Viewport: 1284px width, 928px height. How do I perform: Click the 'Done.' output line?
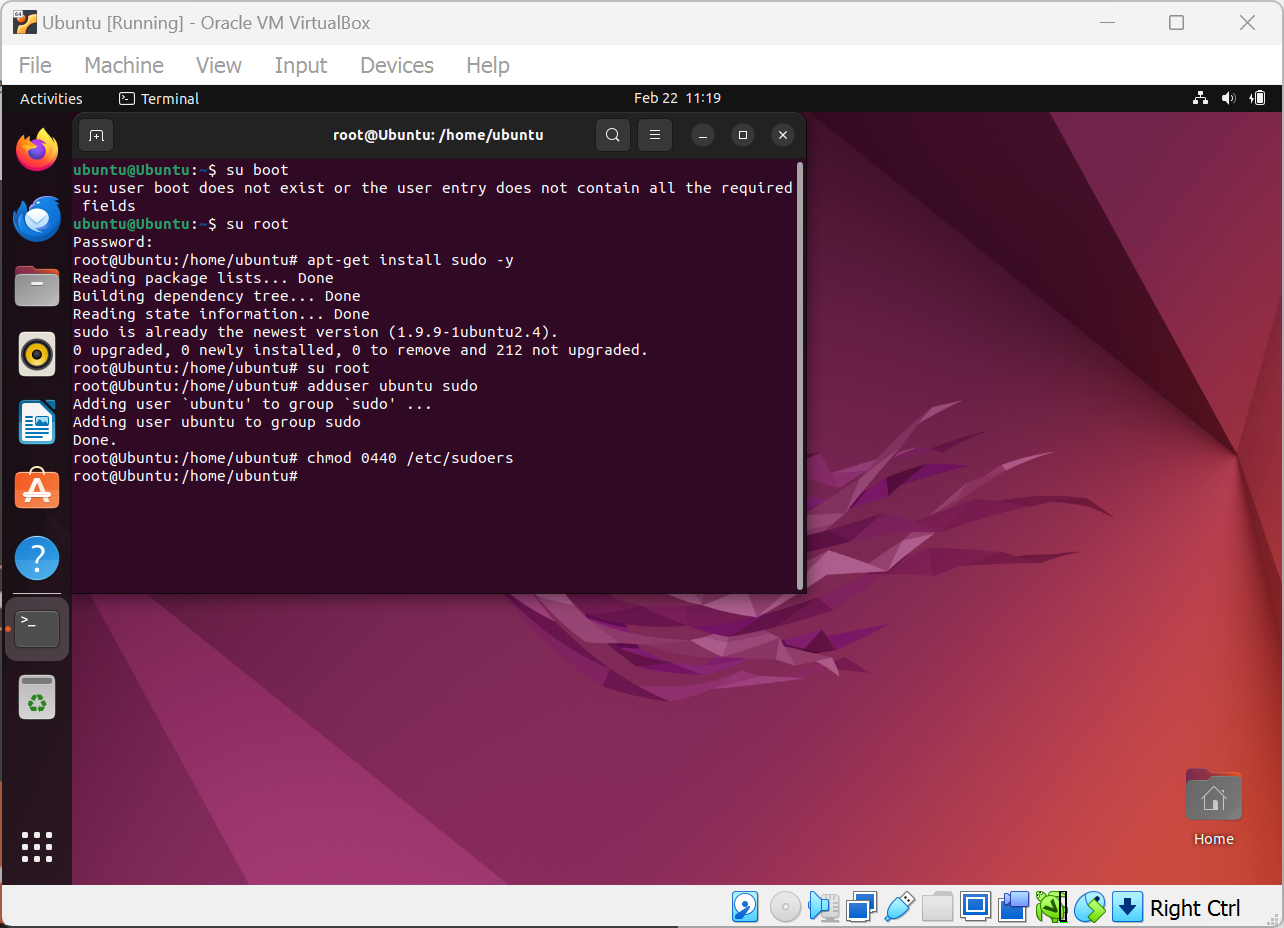(x=95, y=440)
